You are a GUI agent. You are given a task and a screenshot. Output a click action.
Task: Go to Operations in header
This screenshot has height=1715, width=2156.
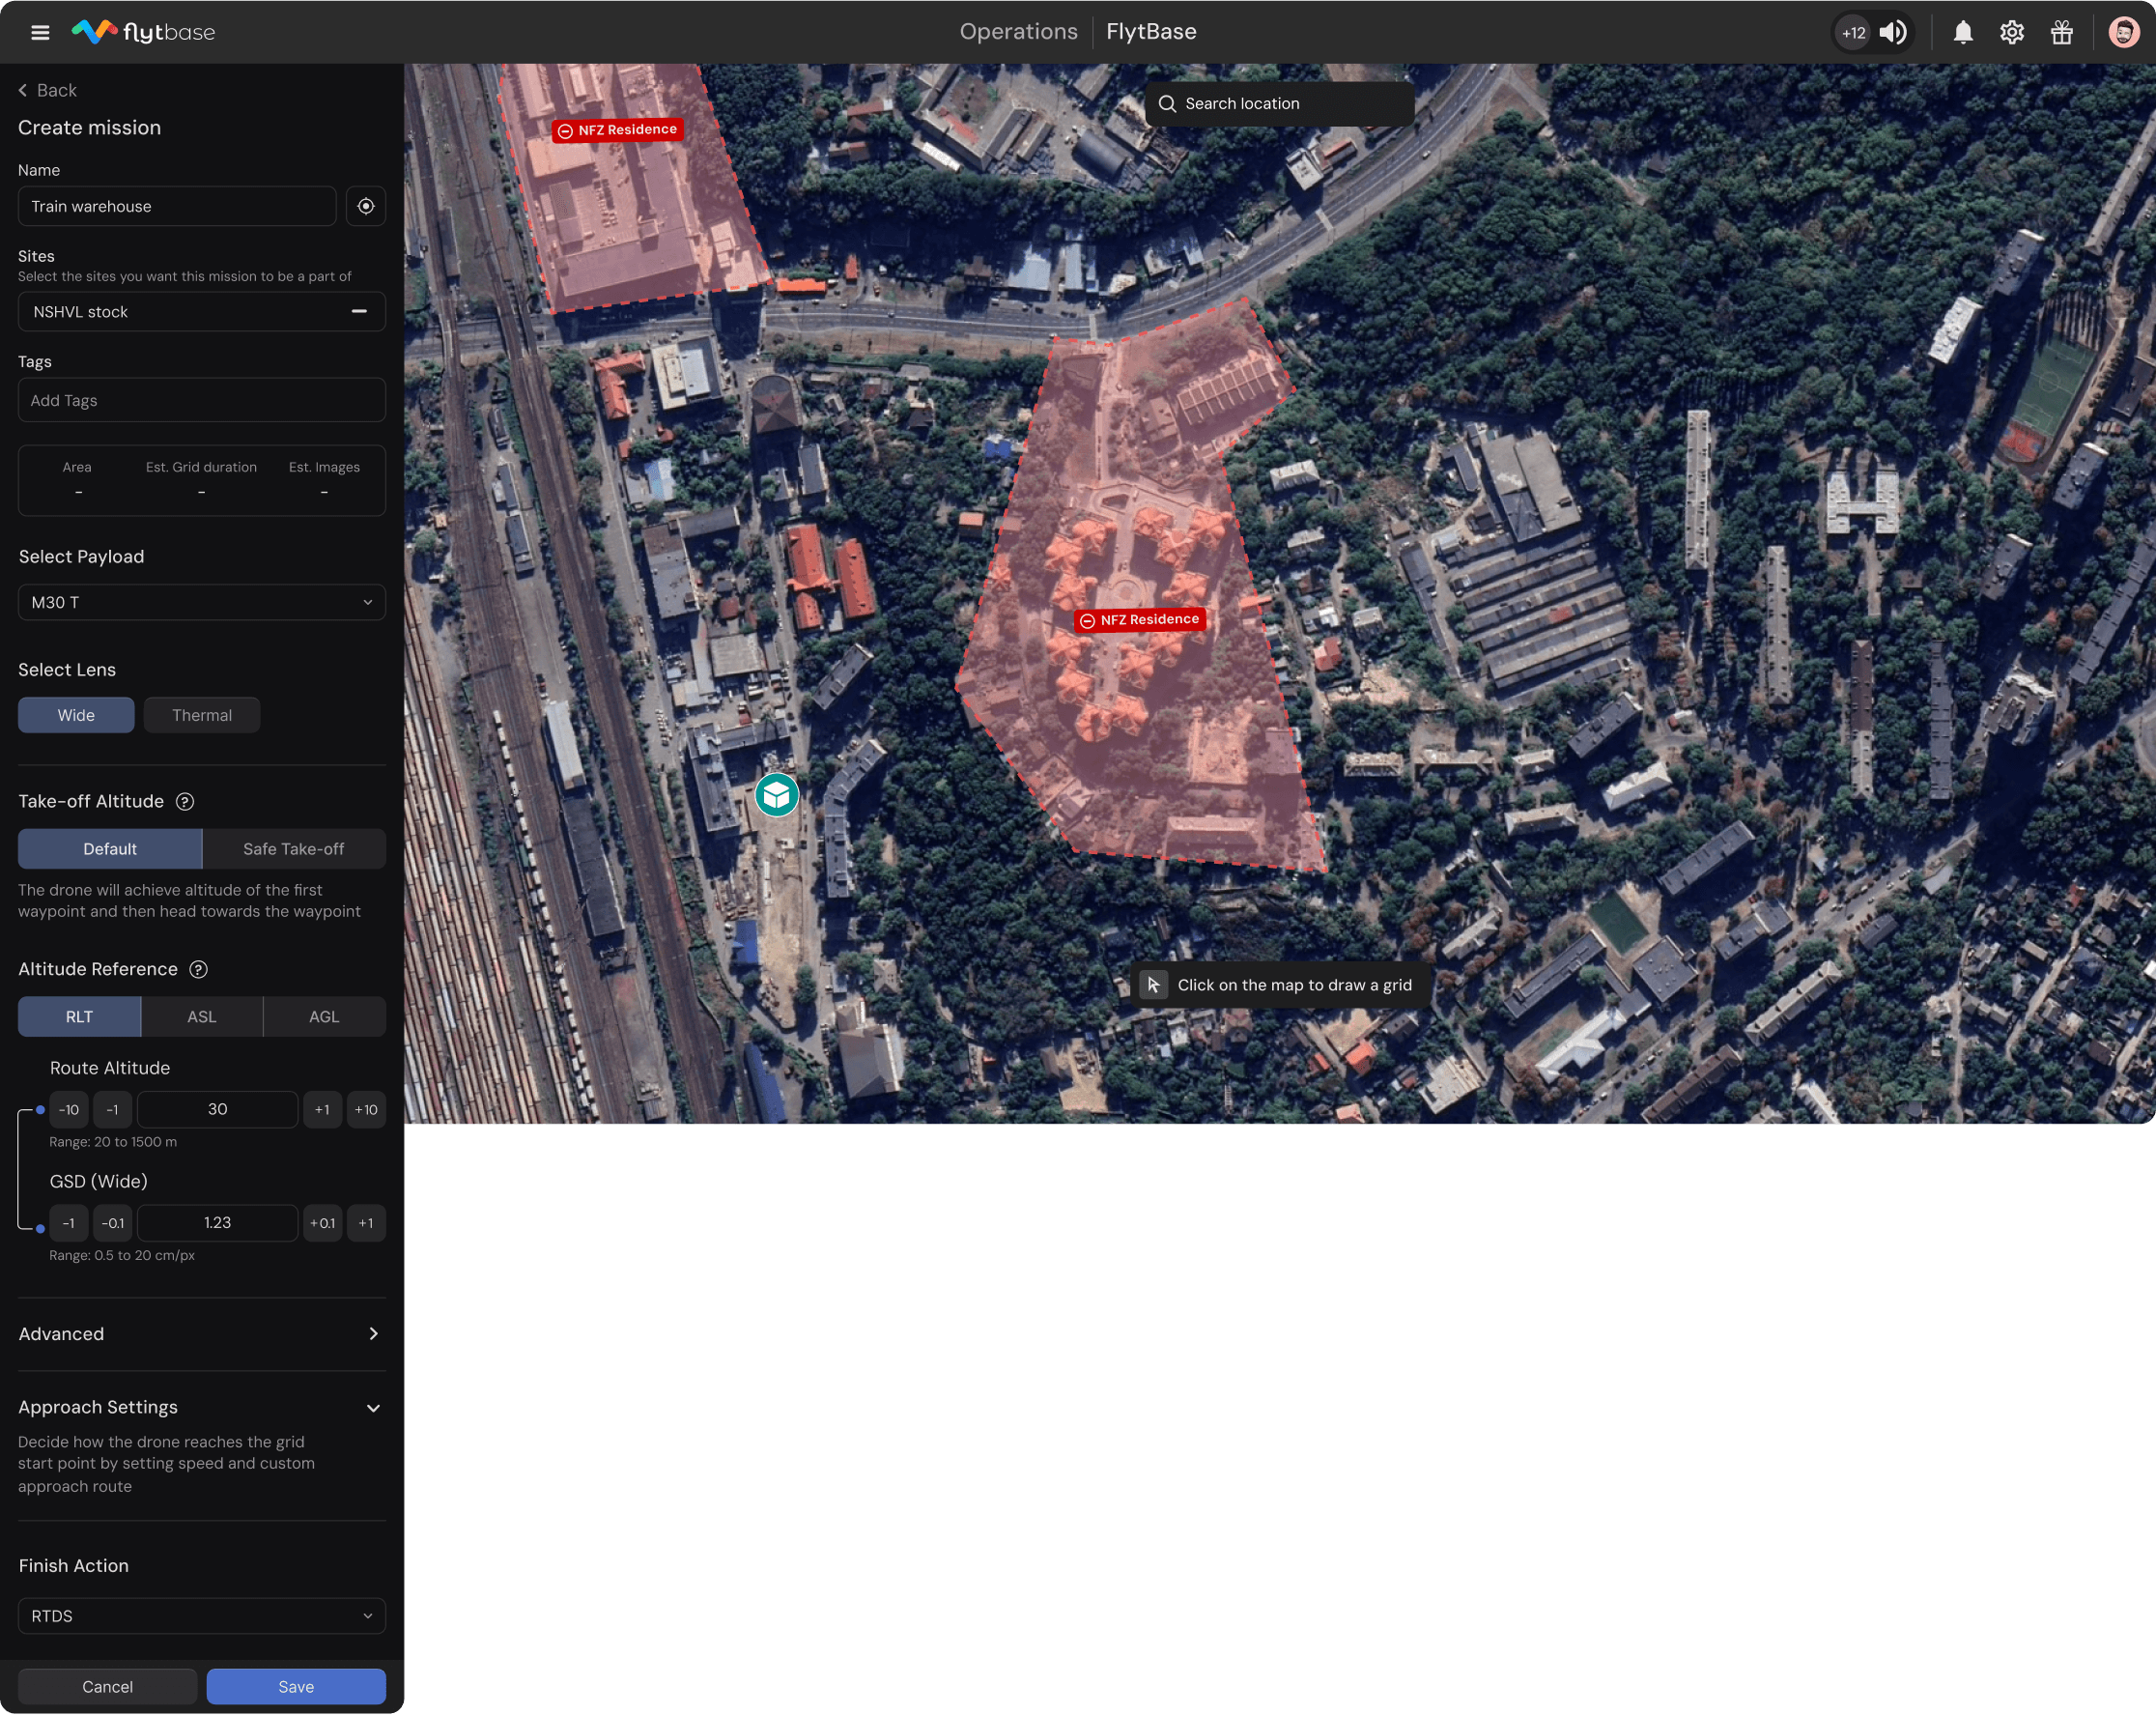pyautogui.click(x=1018, y=32)
